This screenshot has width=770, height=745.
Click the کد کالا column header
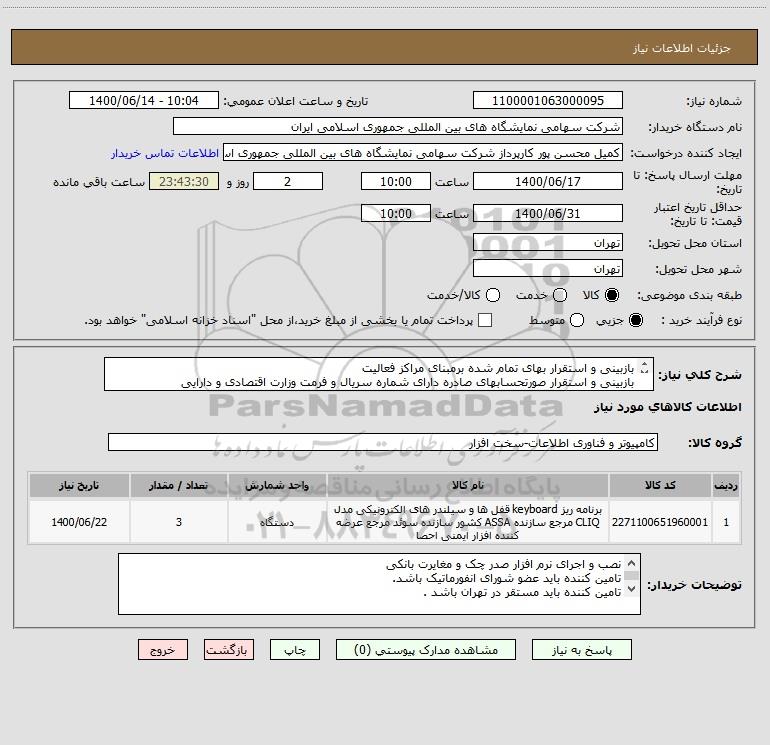(660, 485)
